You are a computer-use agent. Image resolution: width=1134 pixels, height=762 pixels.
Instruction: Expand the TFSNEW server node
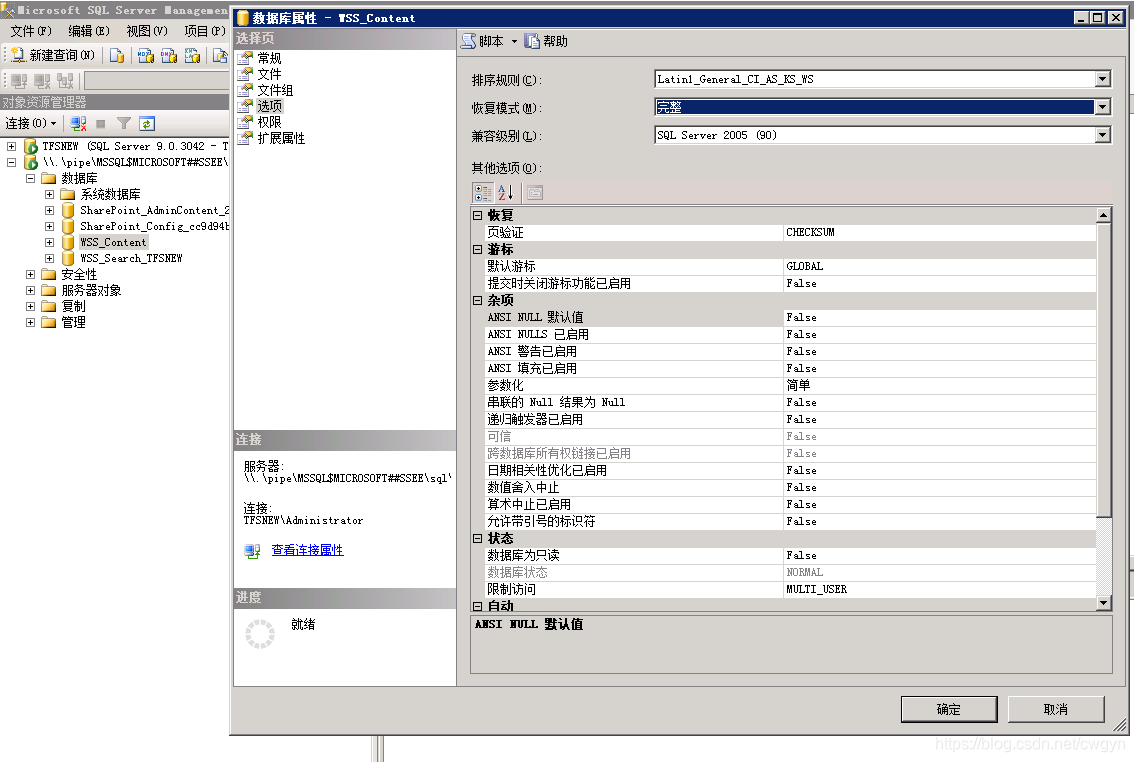(x=12, y=146)
